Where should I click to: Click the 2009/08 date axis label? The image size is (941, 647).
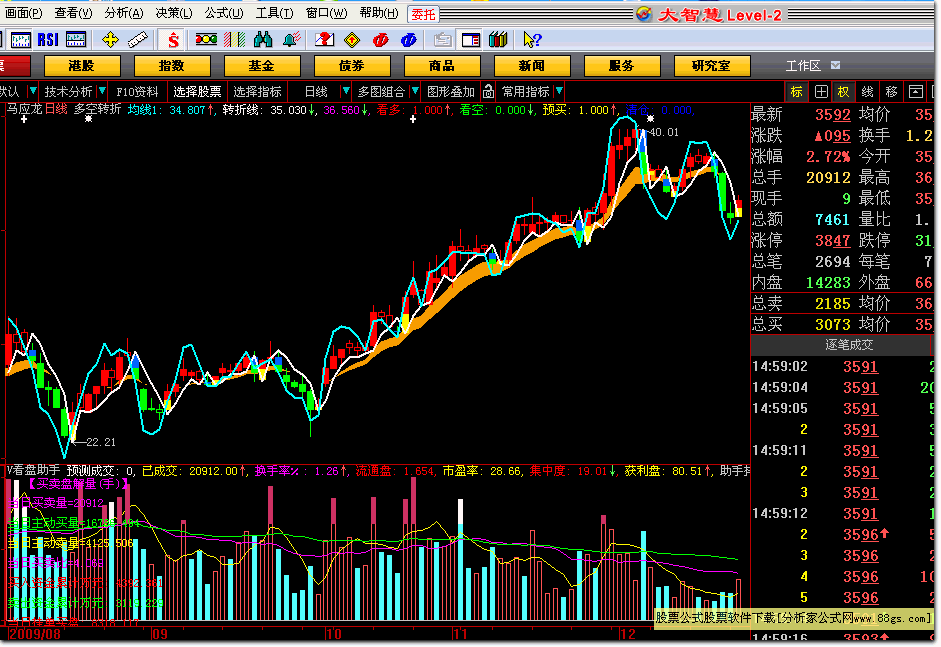34,634
